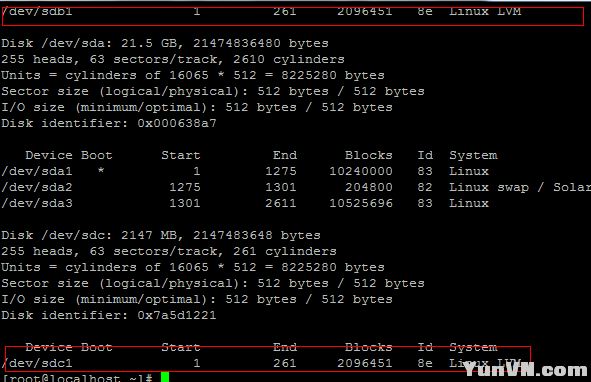The width and height of the screenshot is (591, 382).
Task: Click the End value 2611
Action: [281, 204]
